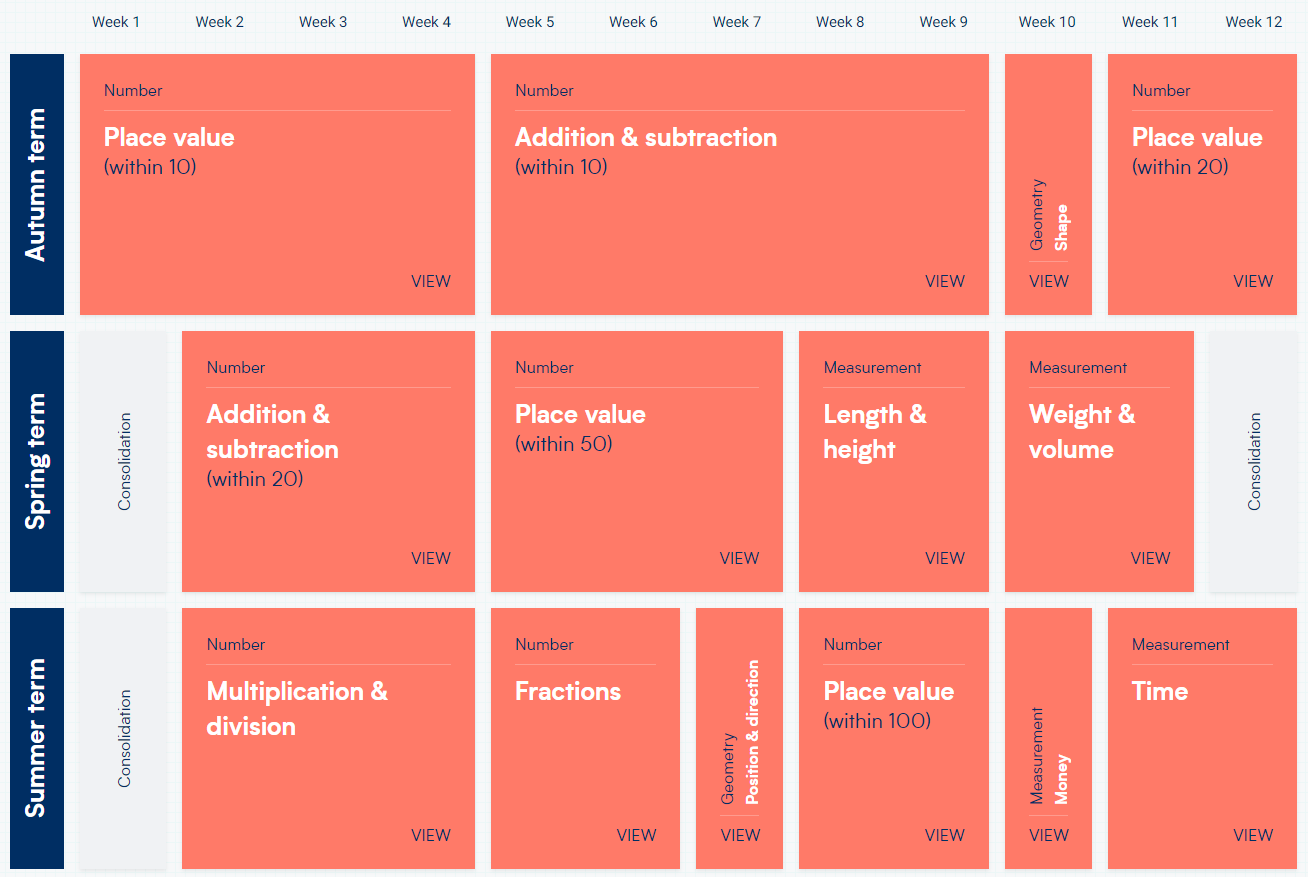Viewport: 1308px width, 877px height.
Task: Open VIEW for the Time unit
Action: 1253,835
